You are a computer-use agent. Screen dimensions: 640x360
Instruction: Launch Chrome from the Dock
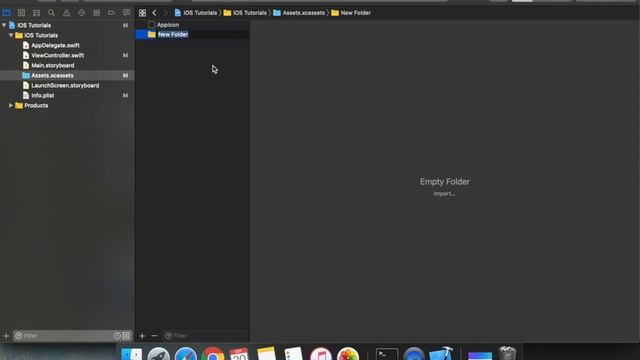[x=213, y=354]
